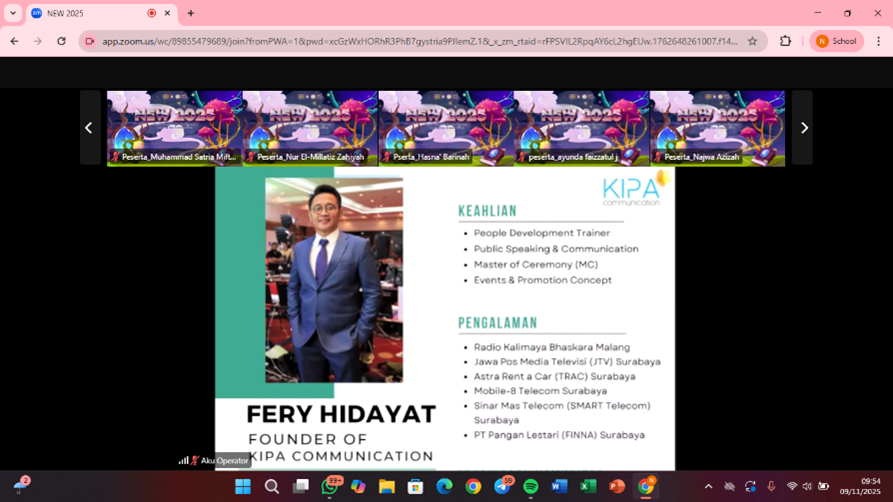Click the camera indicator in the address bar
Screen dimensions: 893x502
click(x=90, y=41)
